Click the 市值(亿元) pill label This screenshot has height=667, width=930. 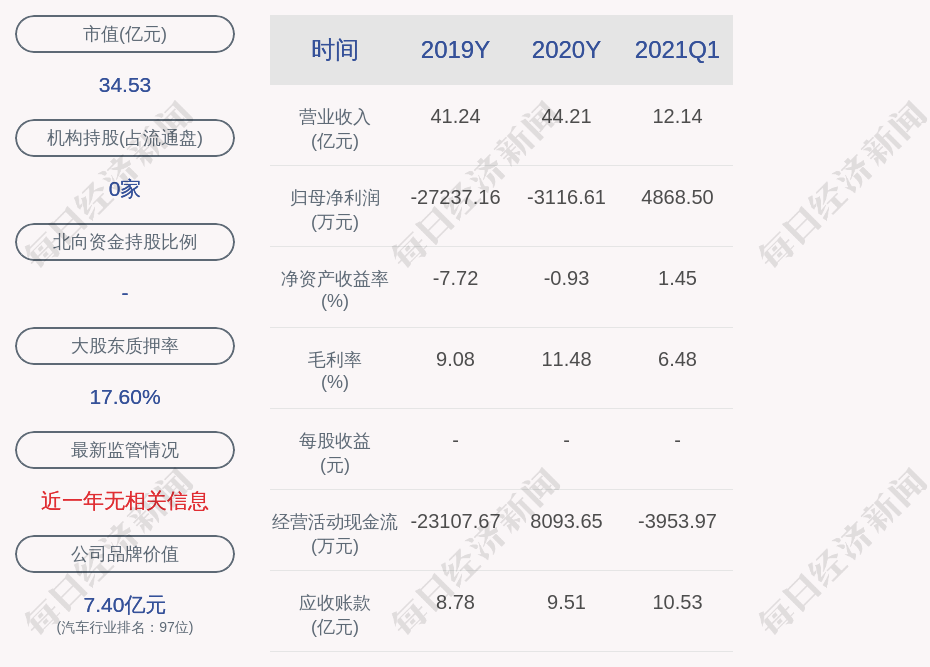click(x=125, y=34)
